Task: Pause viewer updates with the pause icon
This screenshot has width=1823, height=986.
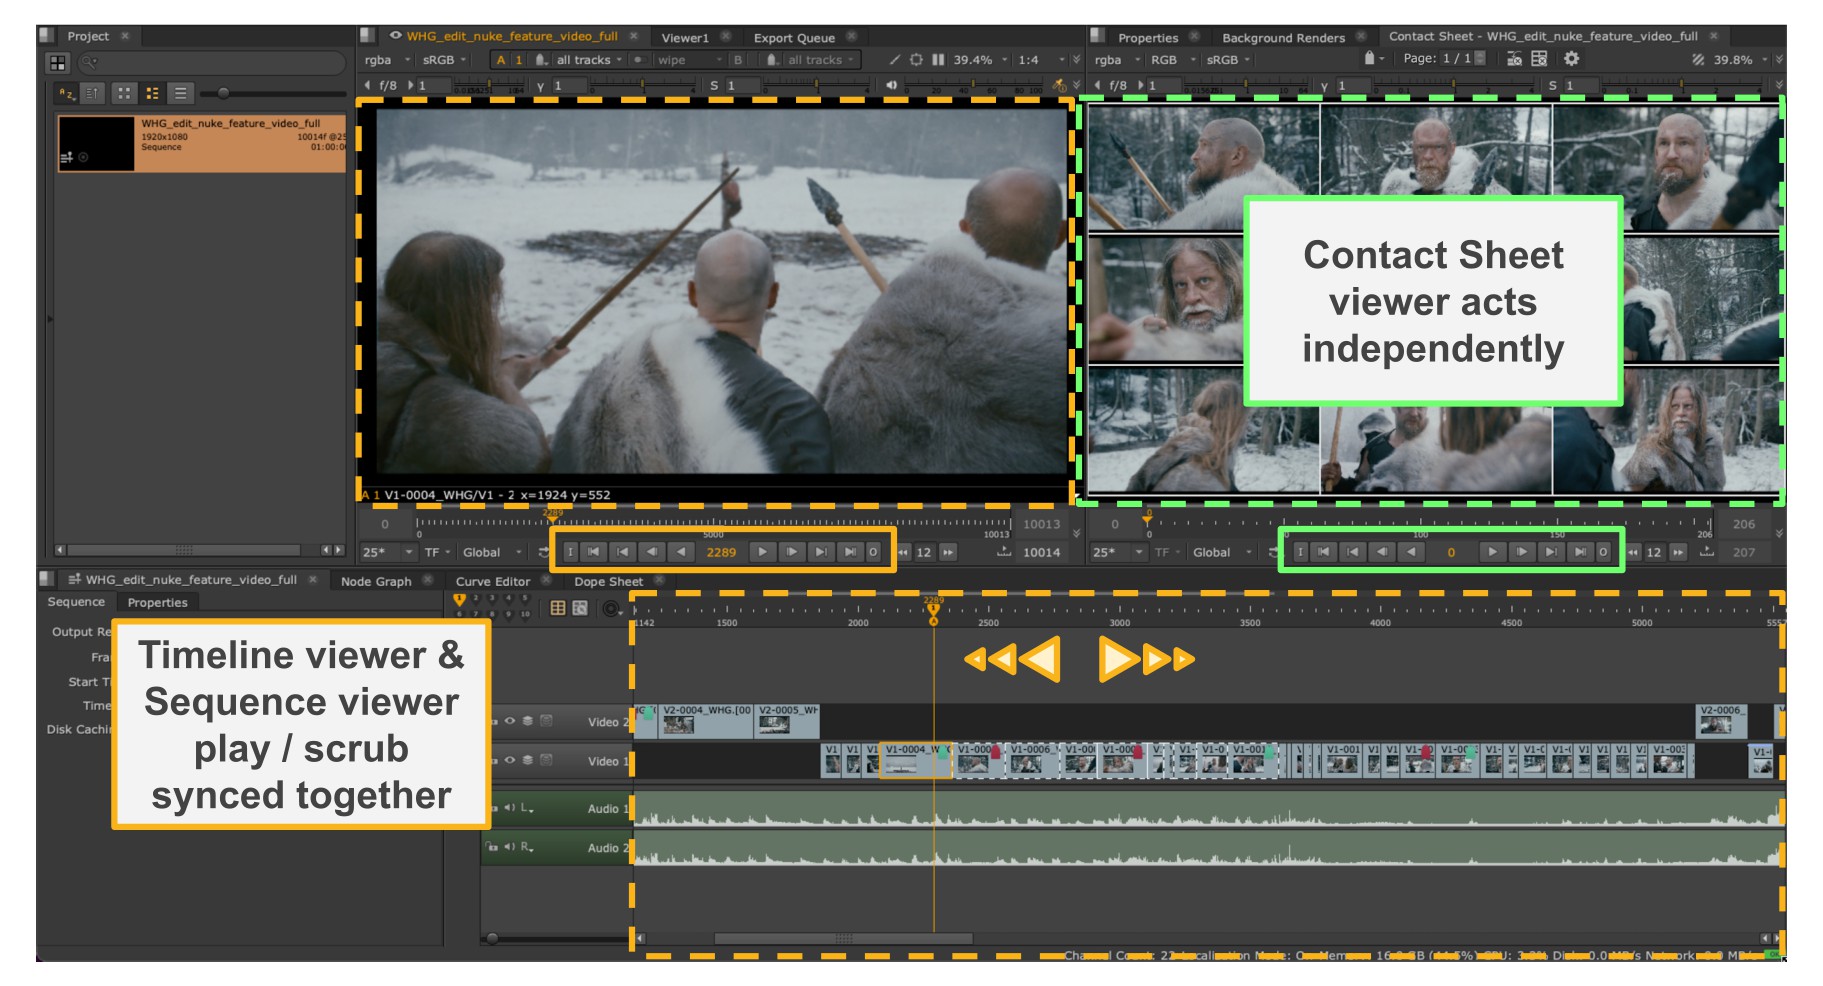Action: (938, 60)
